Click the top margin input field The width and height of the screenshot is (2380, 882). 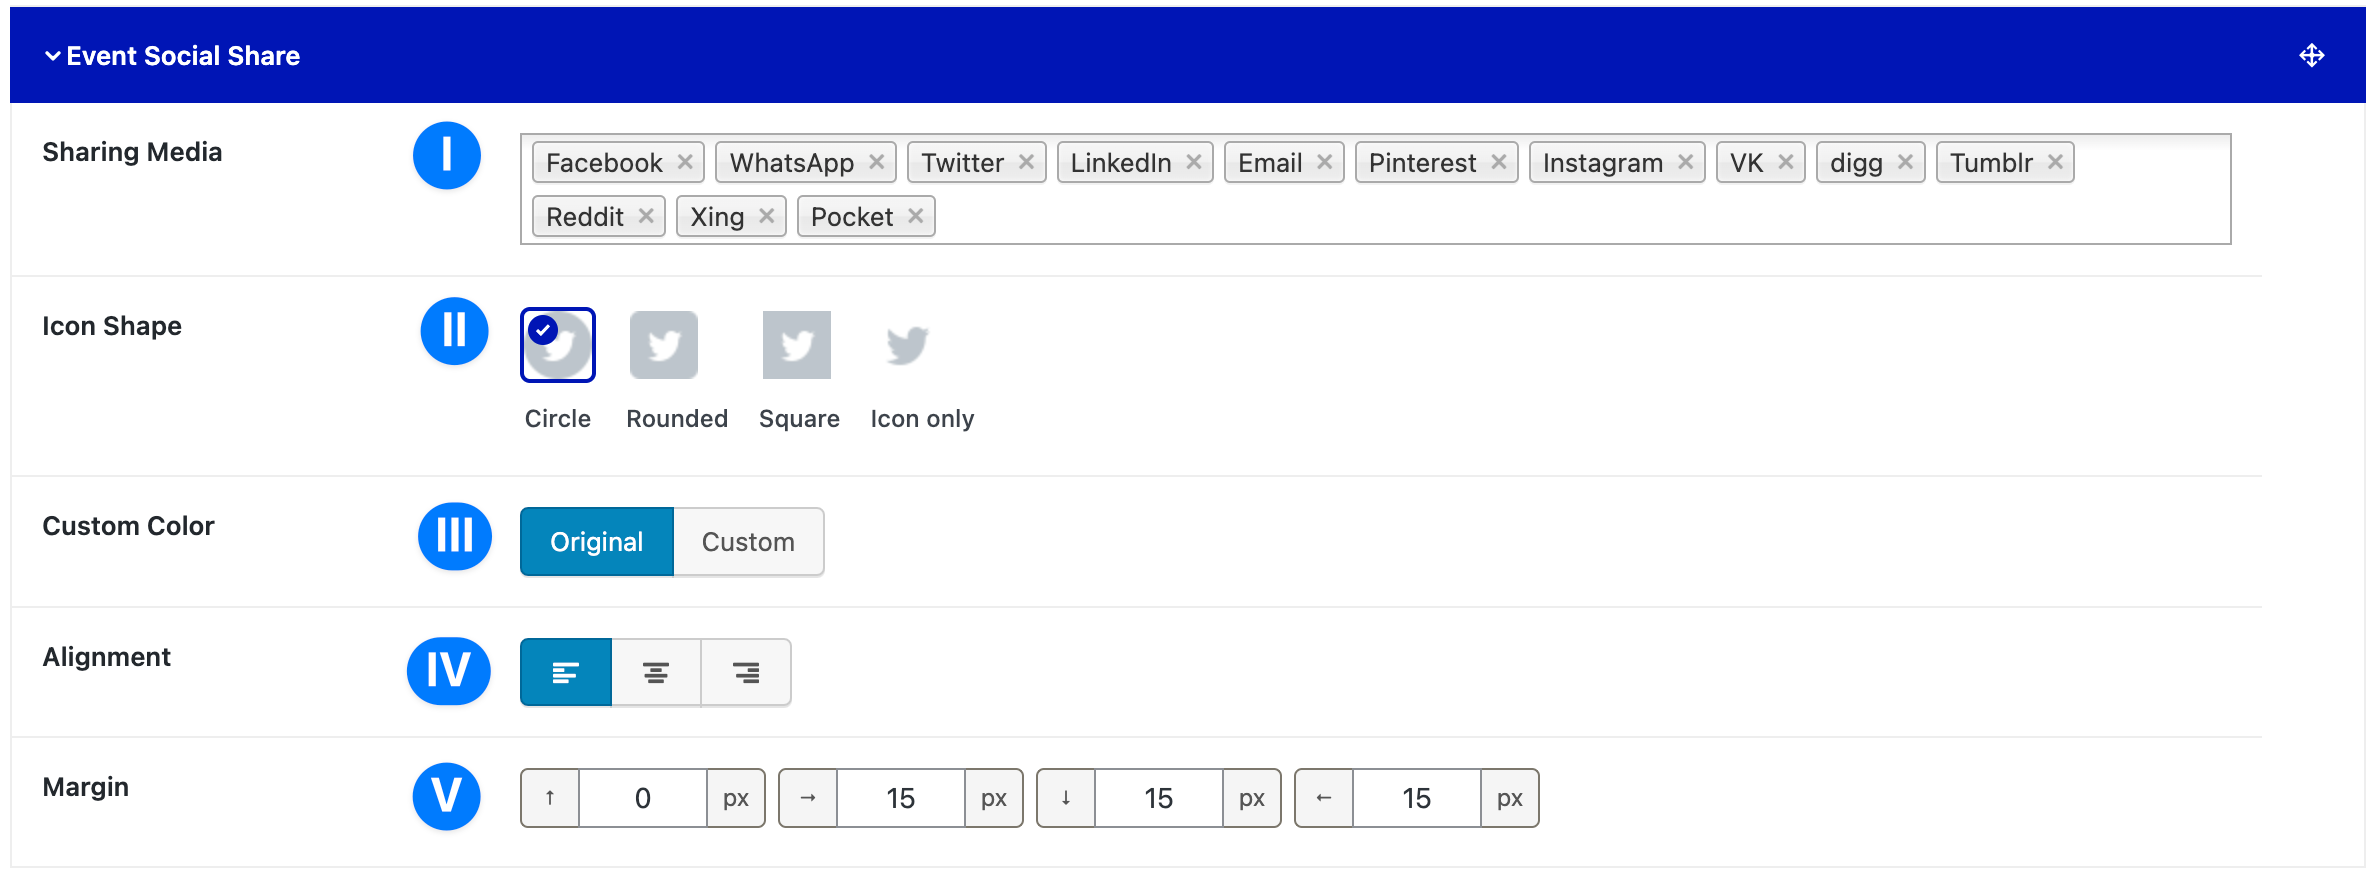(x=643, y=798)
